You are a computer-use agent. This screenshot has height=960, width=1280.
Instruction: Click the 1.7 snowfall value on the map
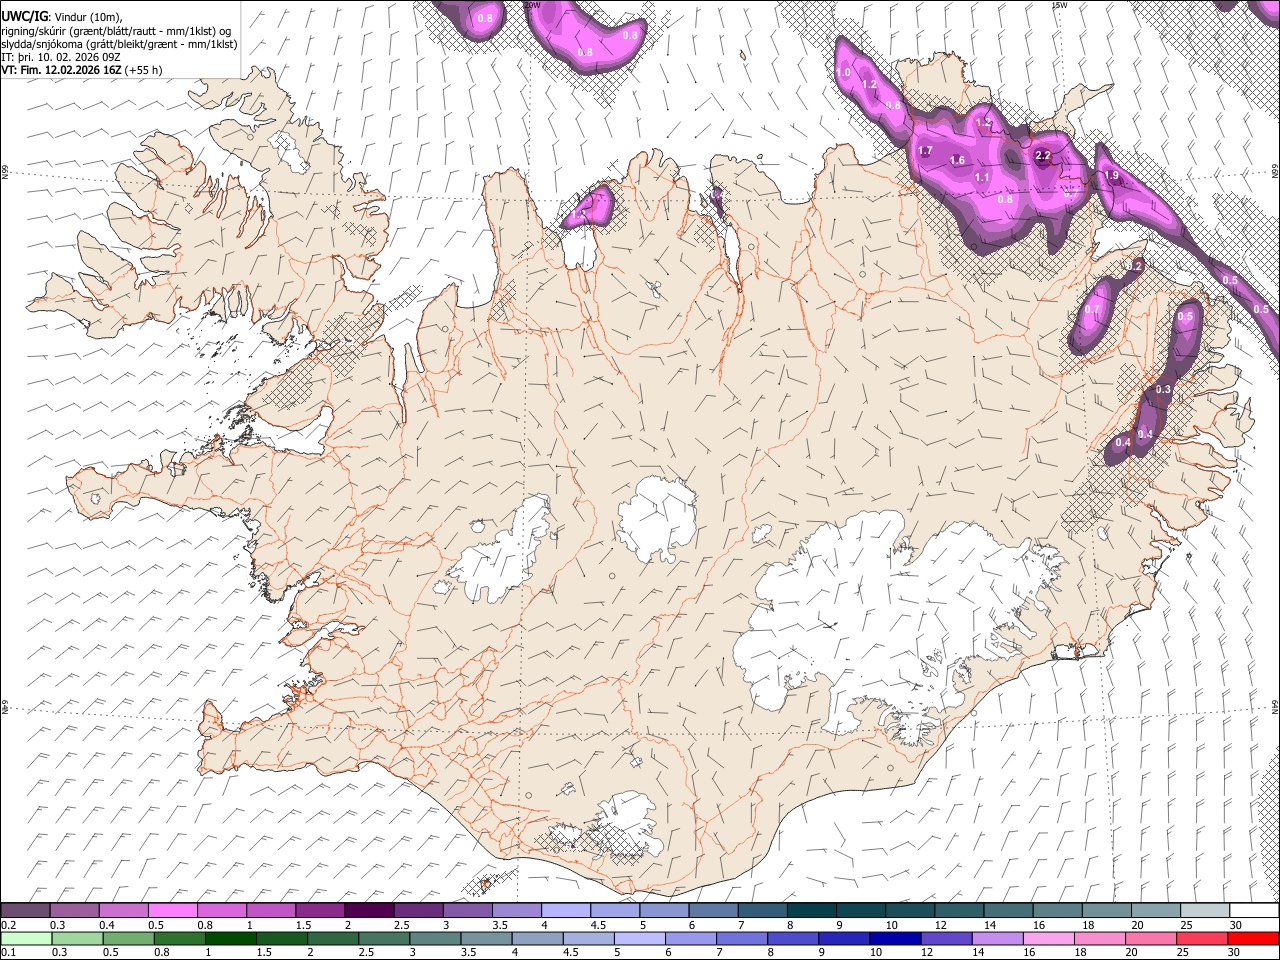tap(925, 151)
